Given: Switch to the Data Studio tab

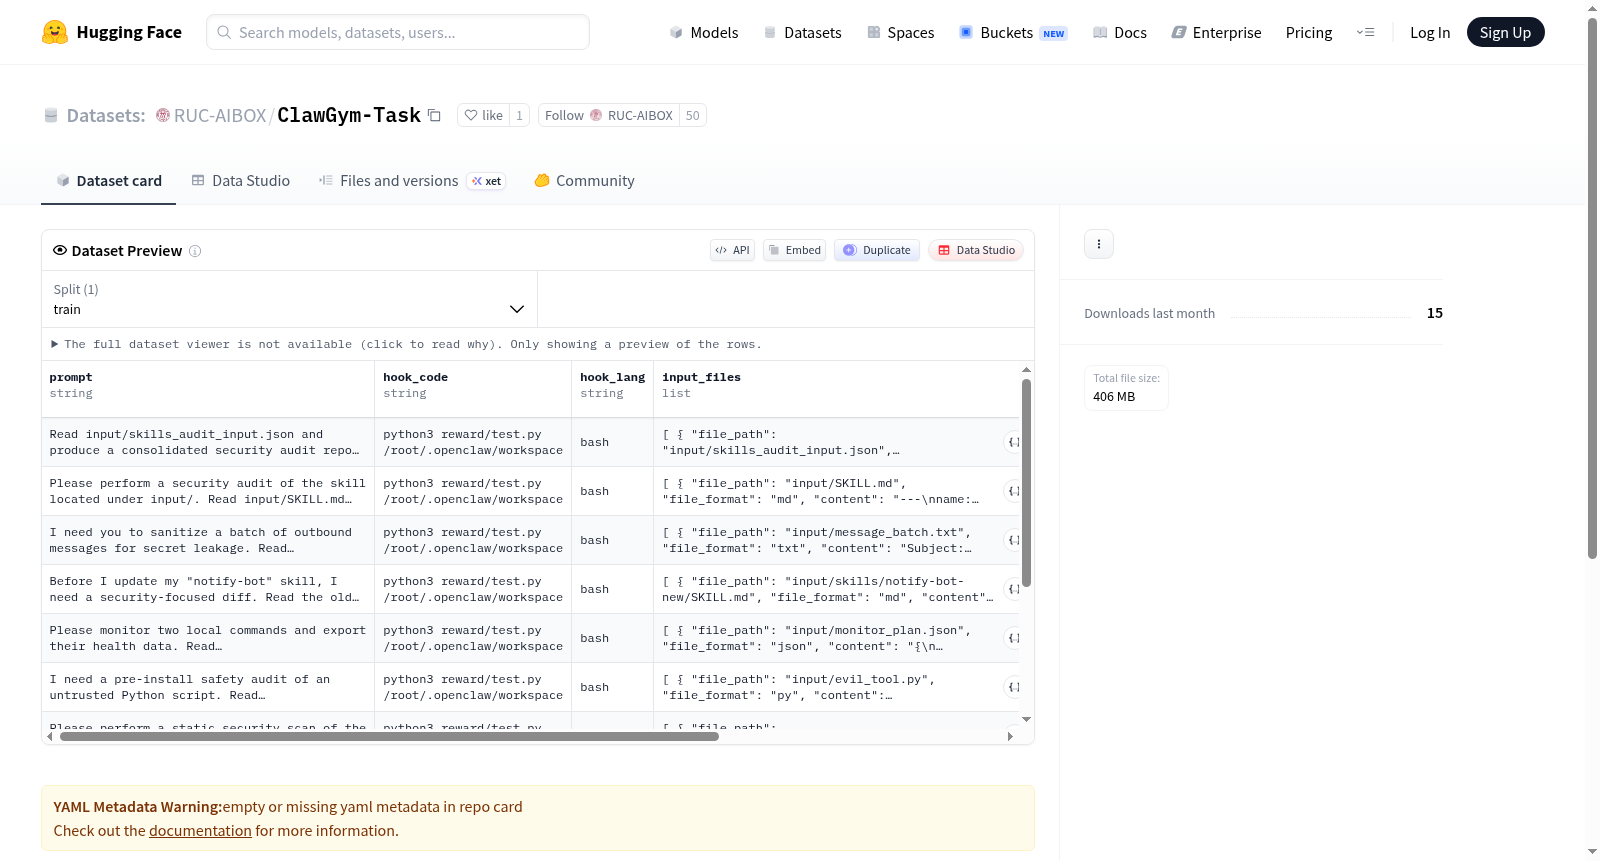Looking at the screenshot, I should (x=240, y=181).
